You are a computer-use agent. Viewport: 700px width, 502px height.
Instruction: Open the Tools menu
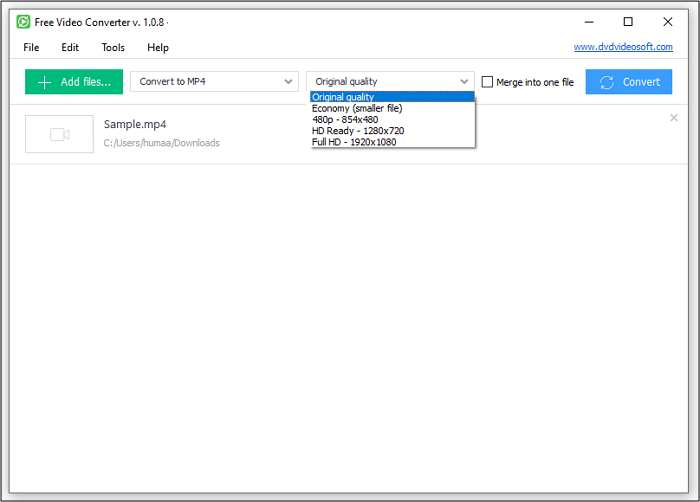point(113,47)
